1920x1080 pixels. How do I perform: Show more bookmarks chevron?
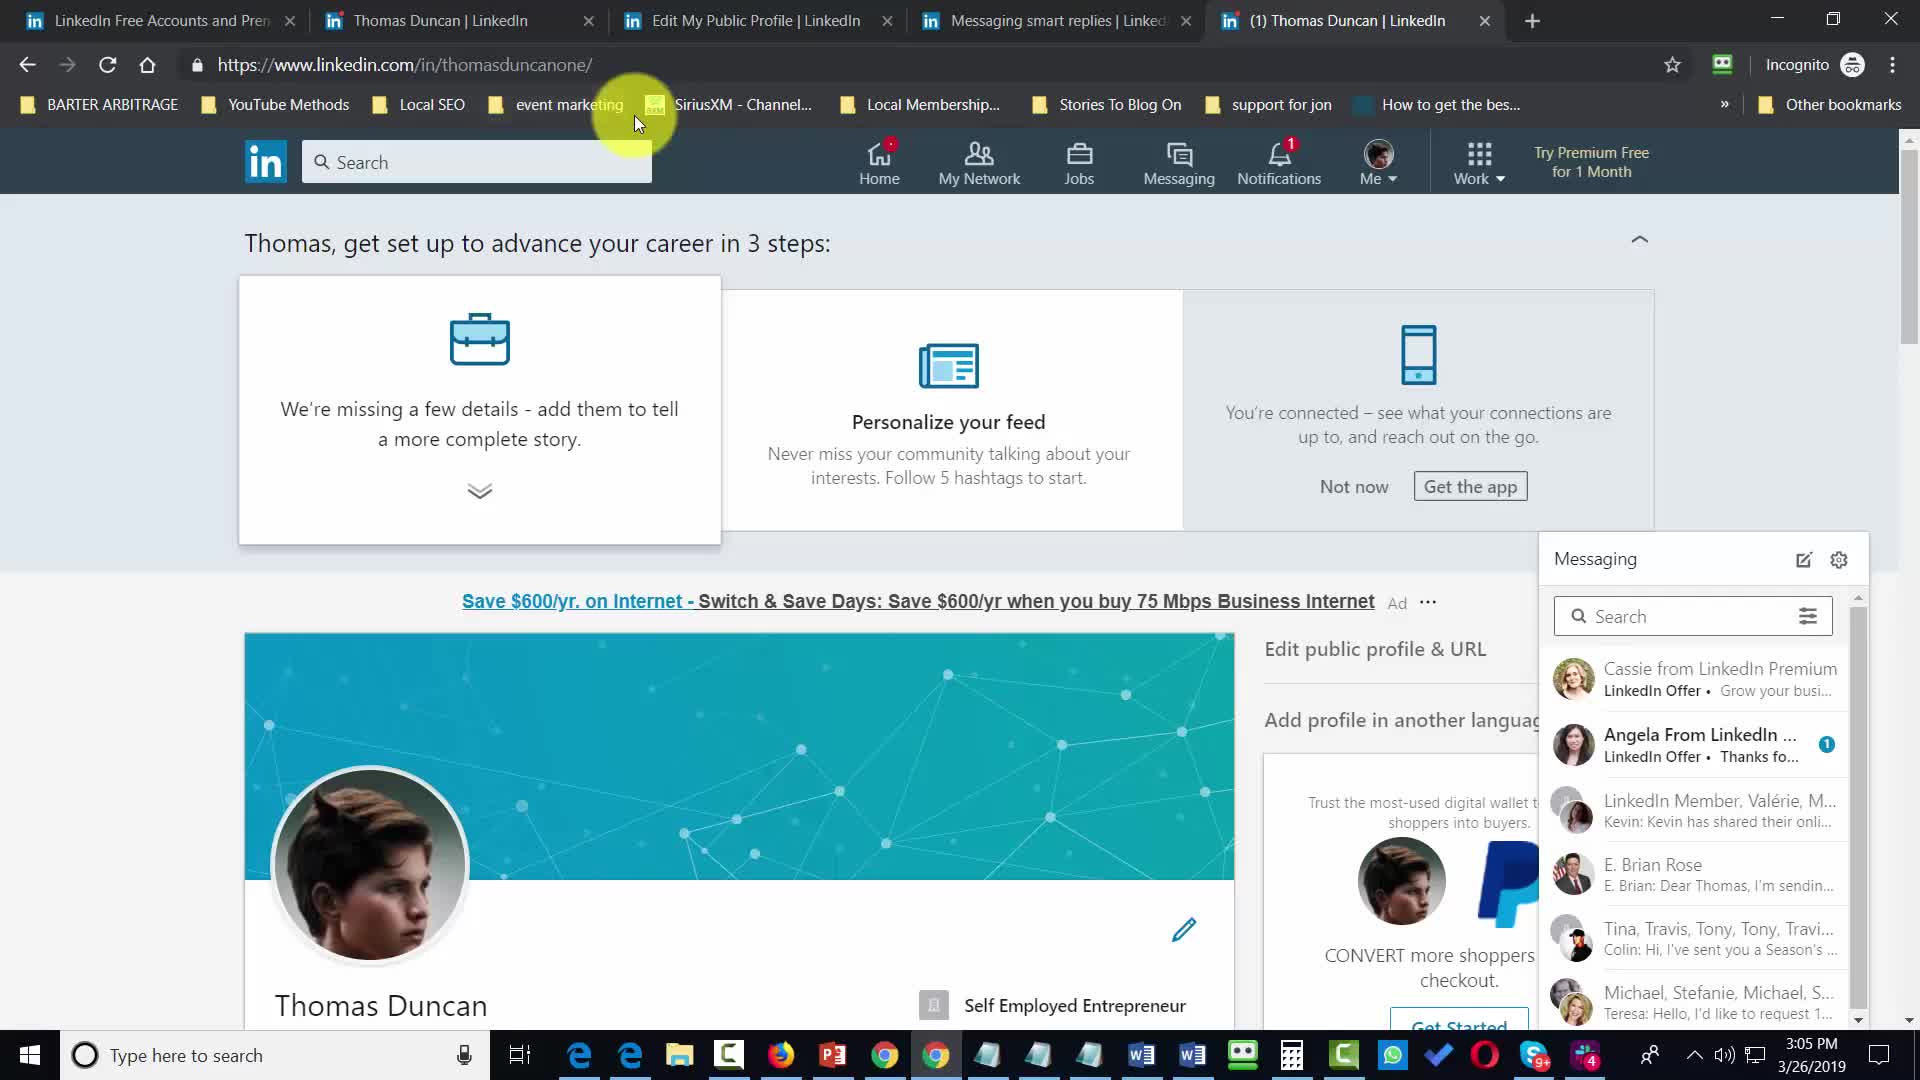(1724, 104)
